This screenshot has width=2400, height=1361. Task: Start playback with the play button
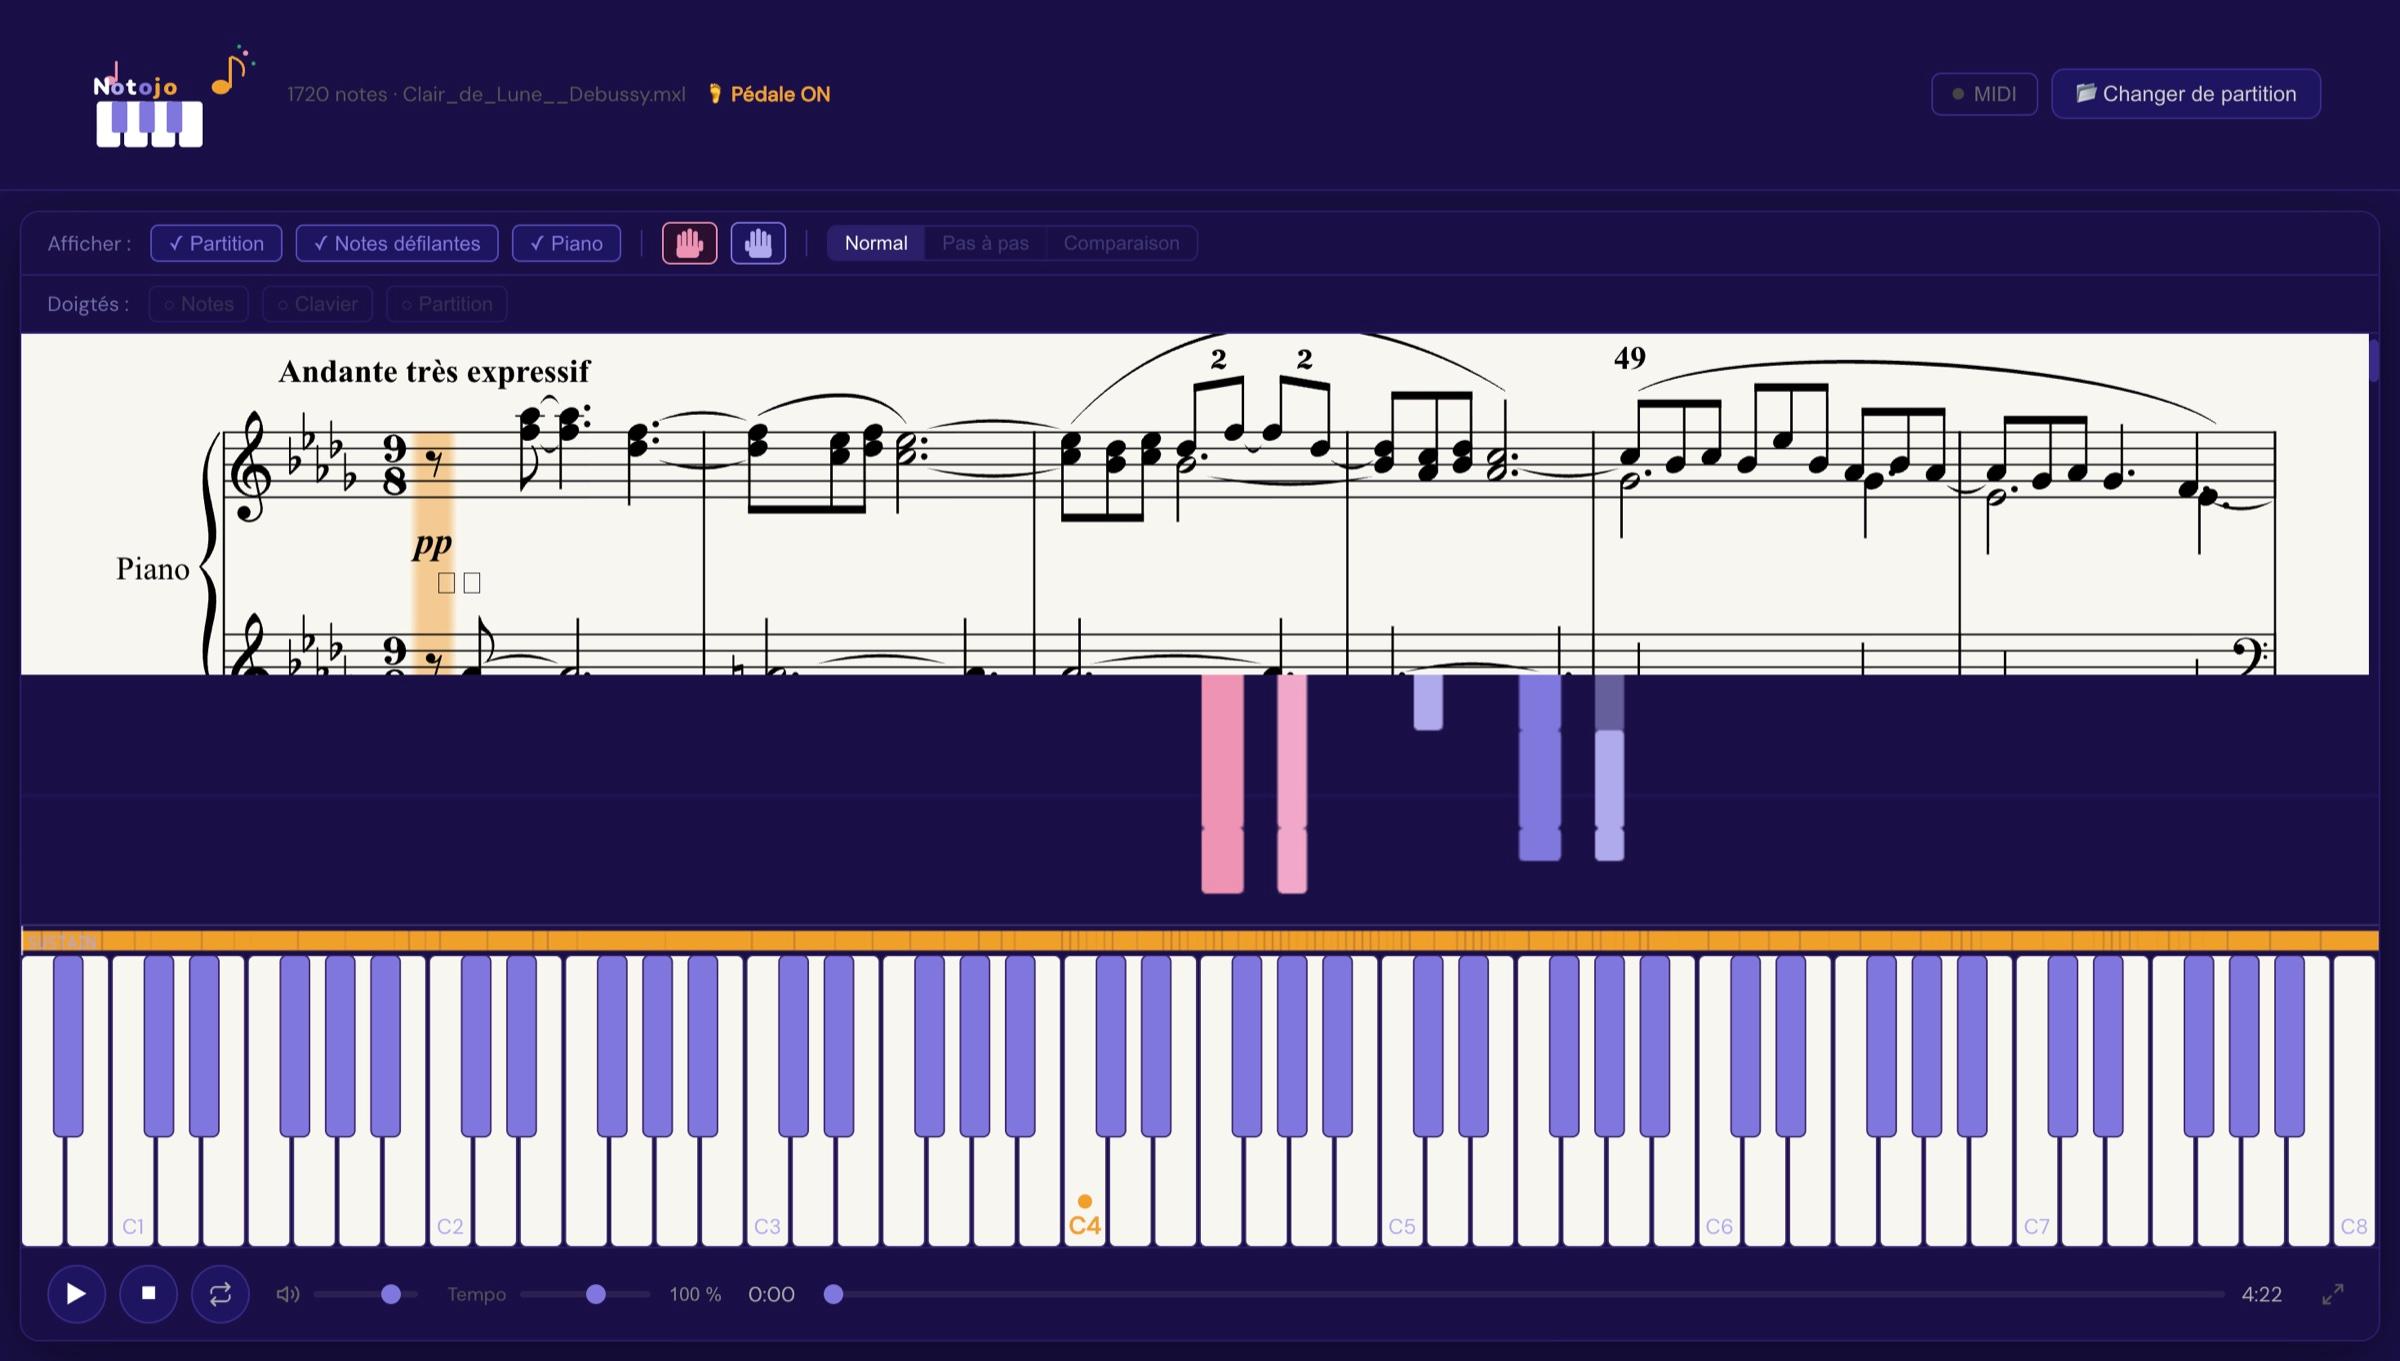(x=76, y=1294)
